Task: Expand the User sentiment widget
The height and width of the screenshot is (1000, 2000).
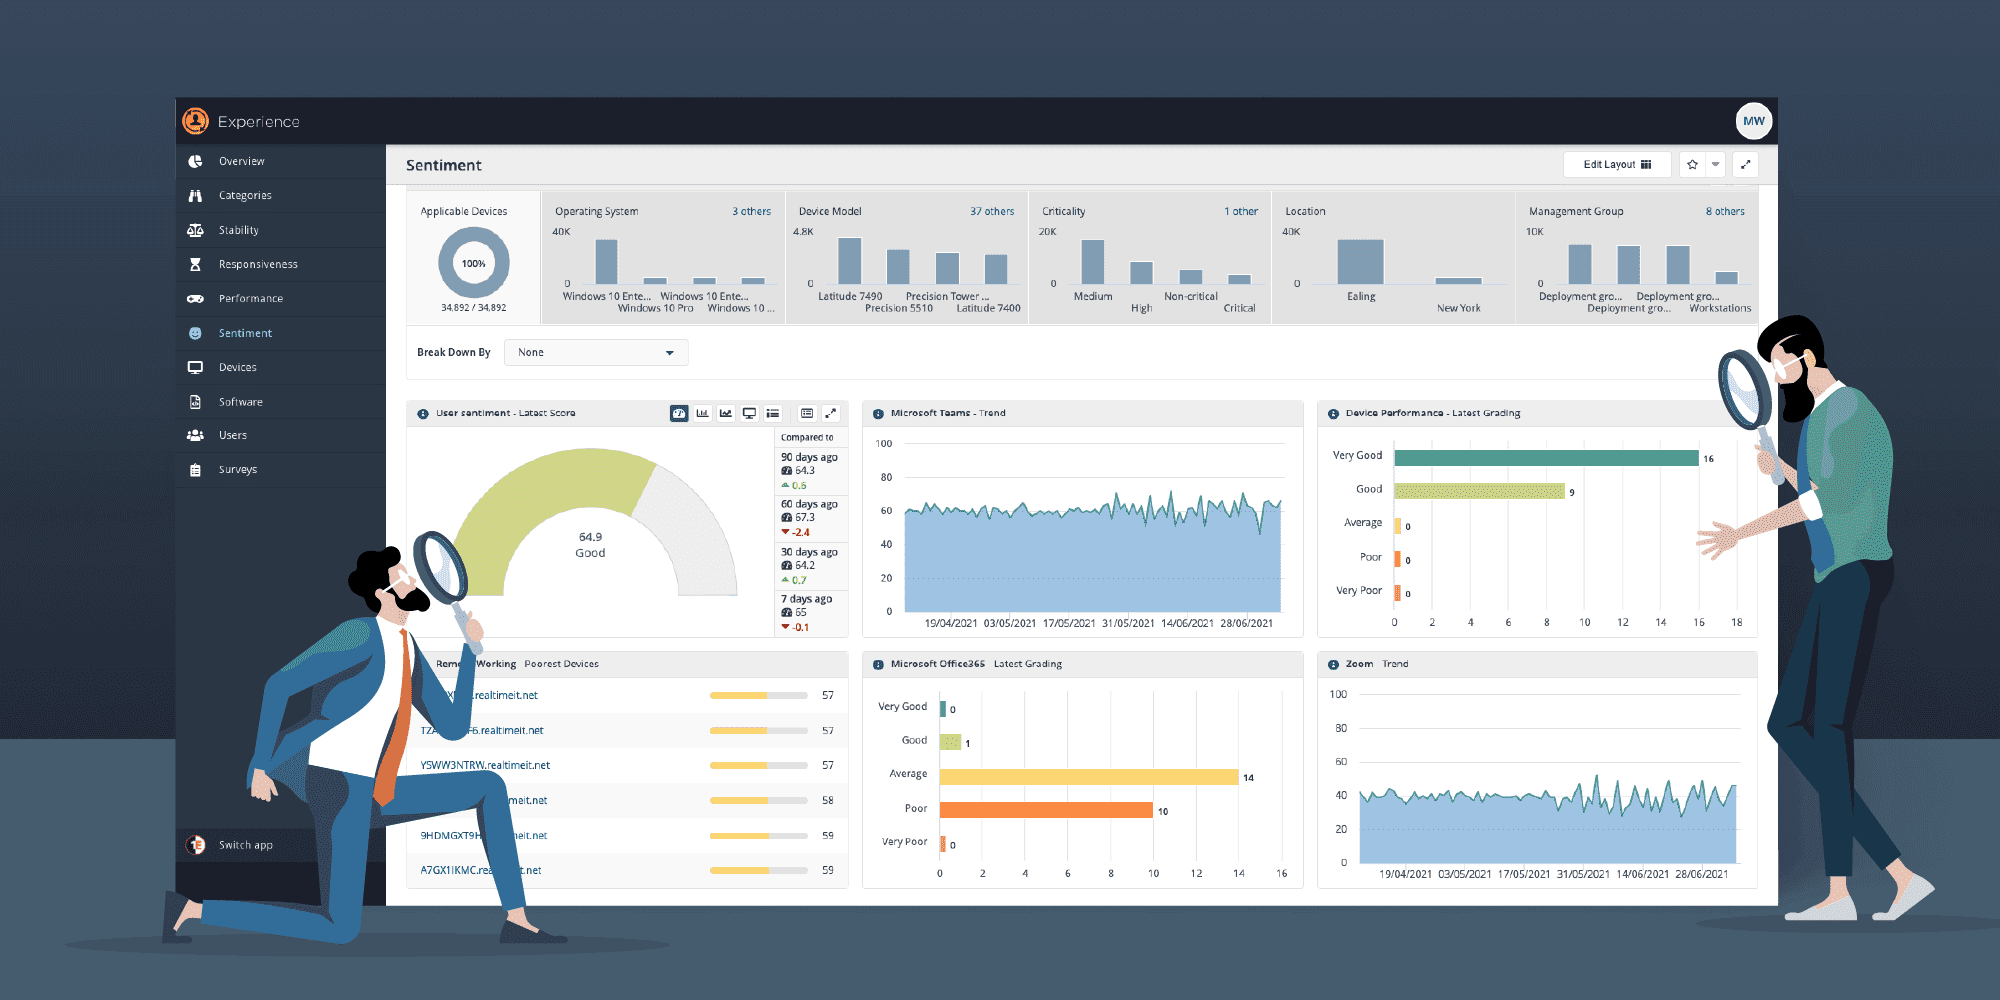Action: click(830, 413)
